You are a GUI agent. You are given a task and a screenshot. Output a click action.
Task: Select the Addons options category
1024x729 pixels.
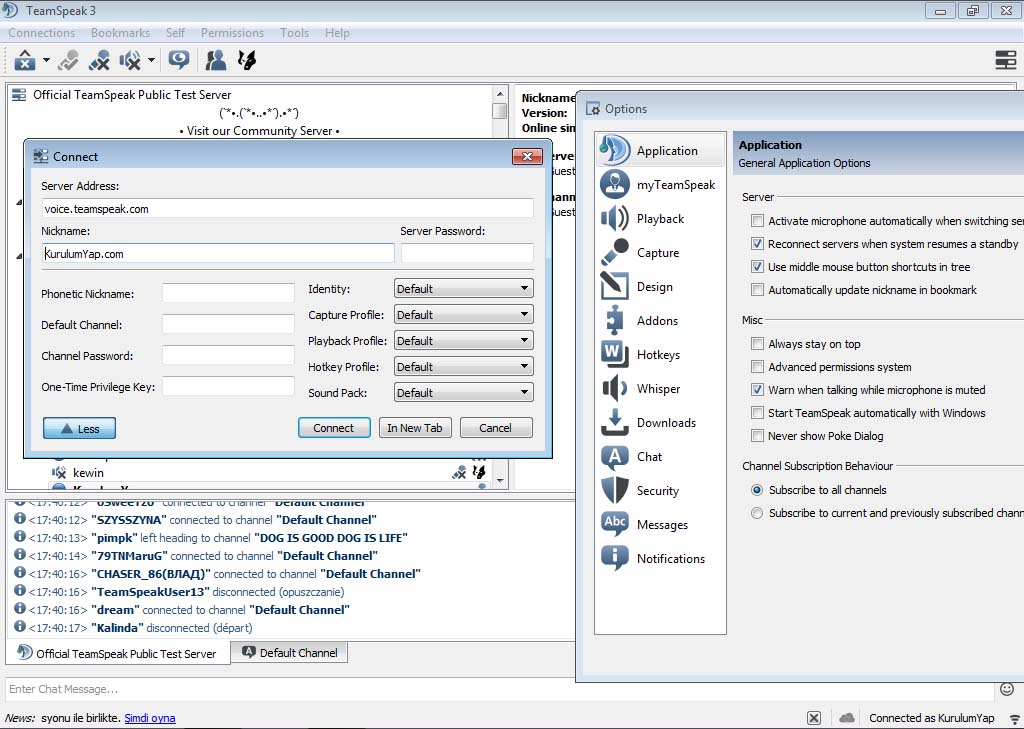click(x=660, y=321)
